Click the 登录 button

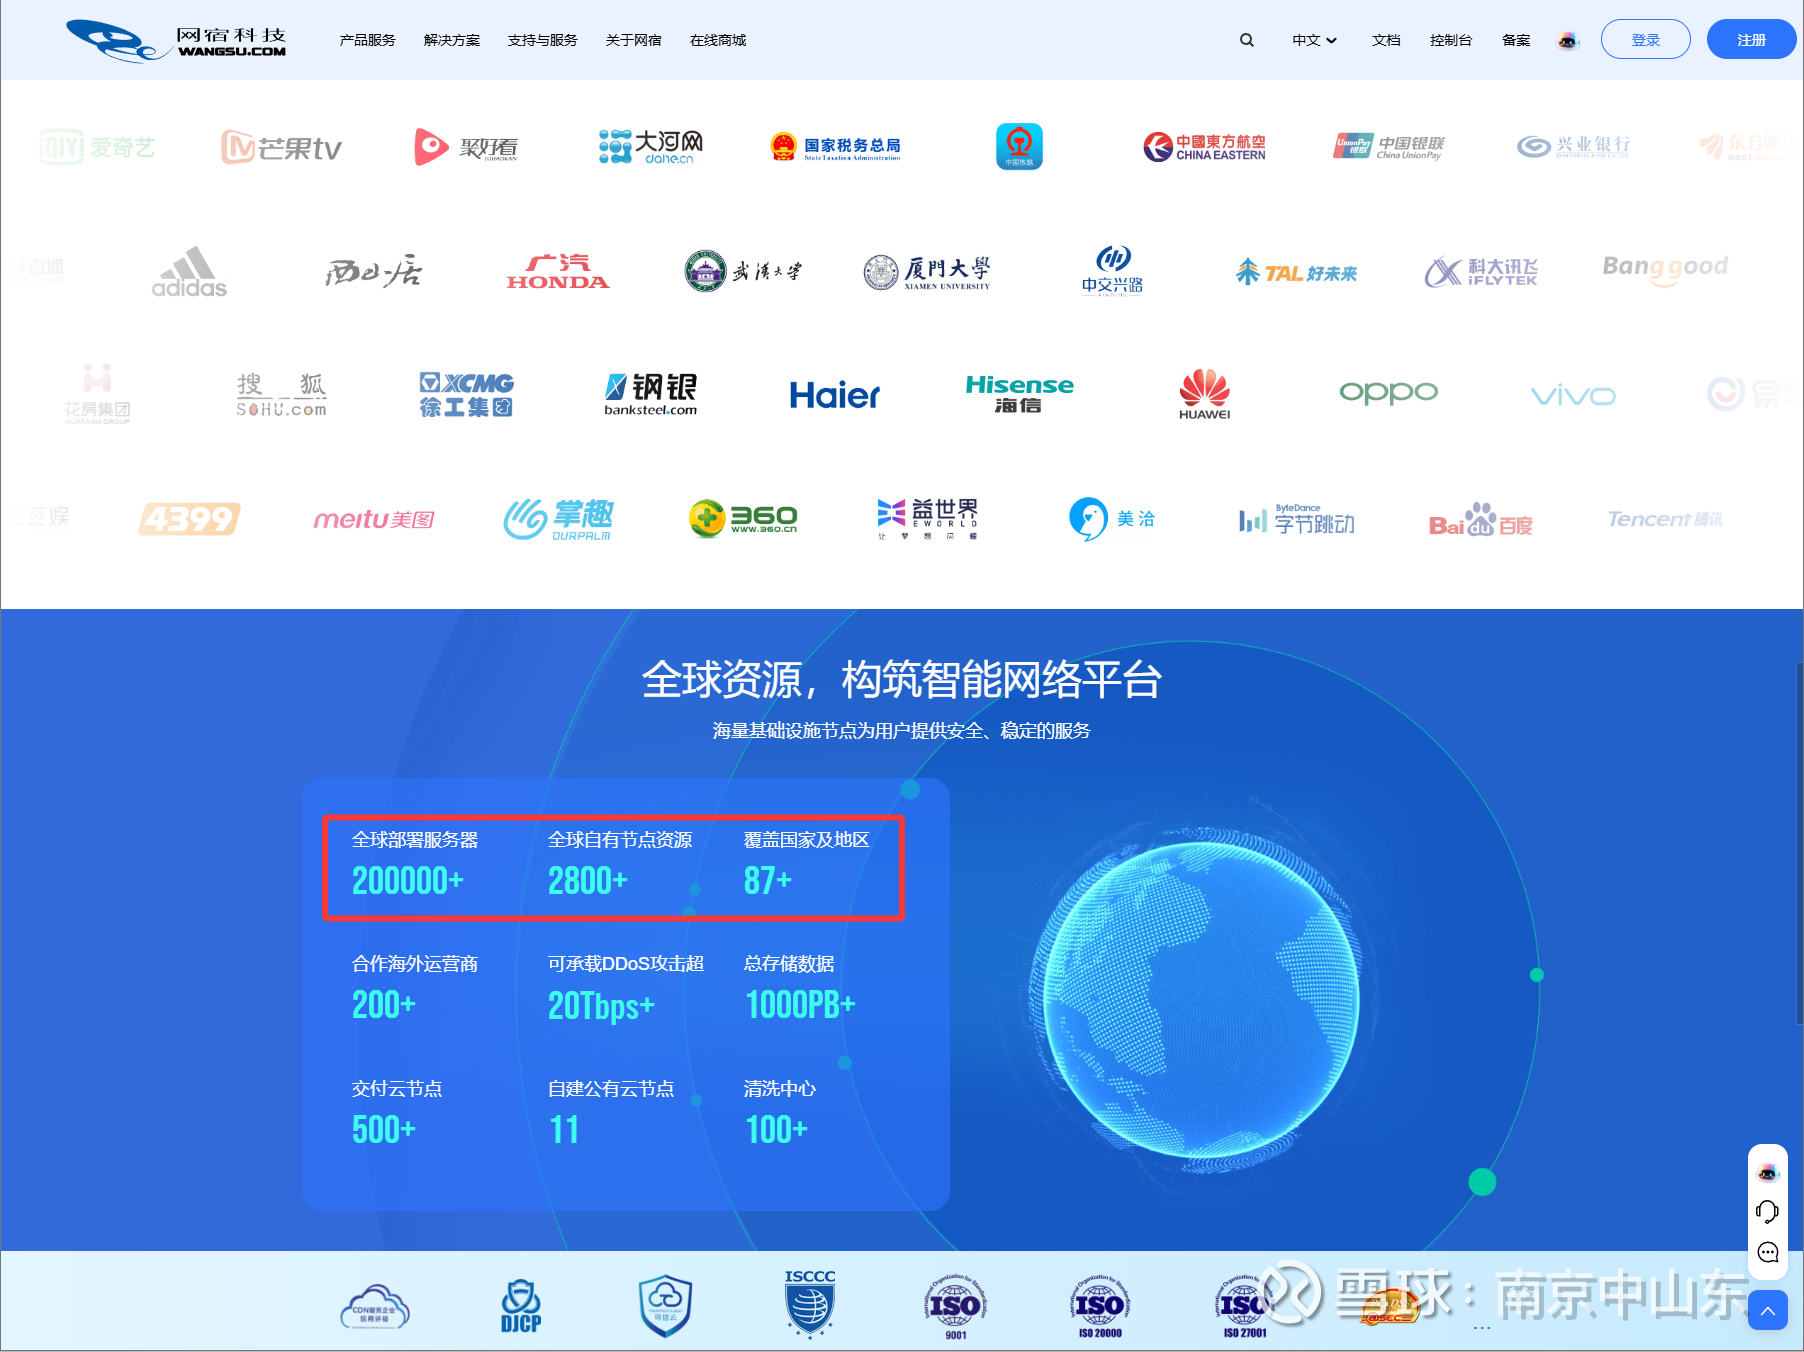click(1645, 39)
